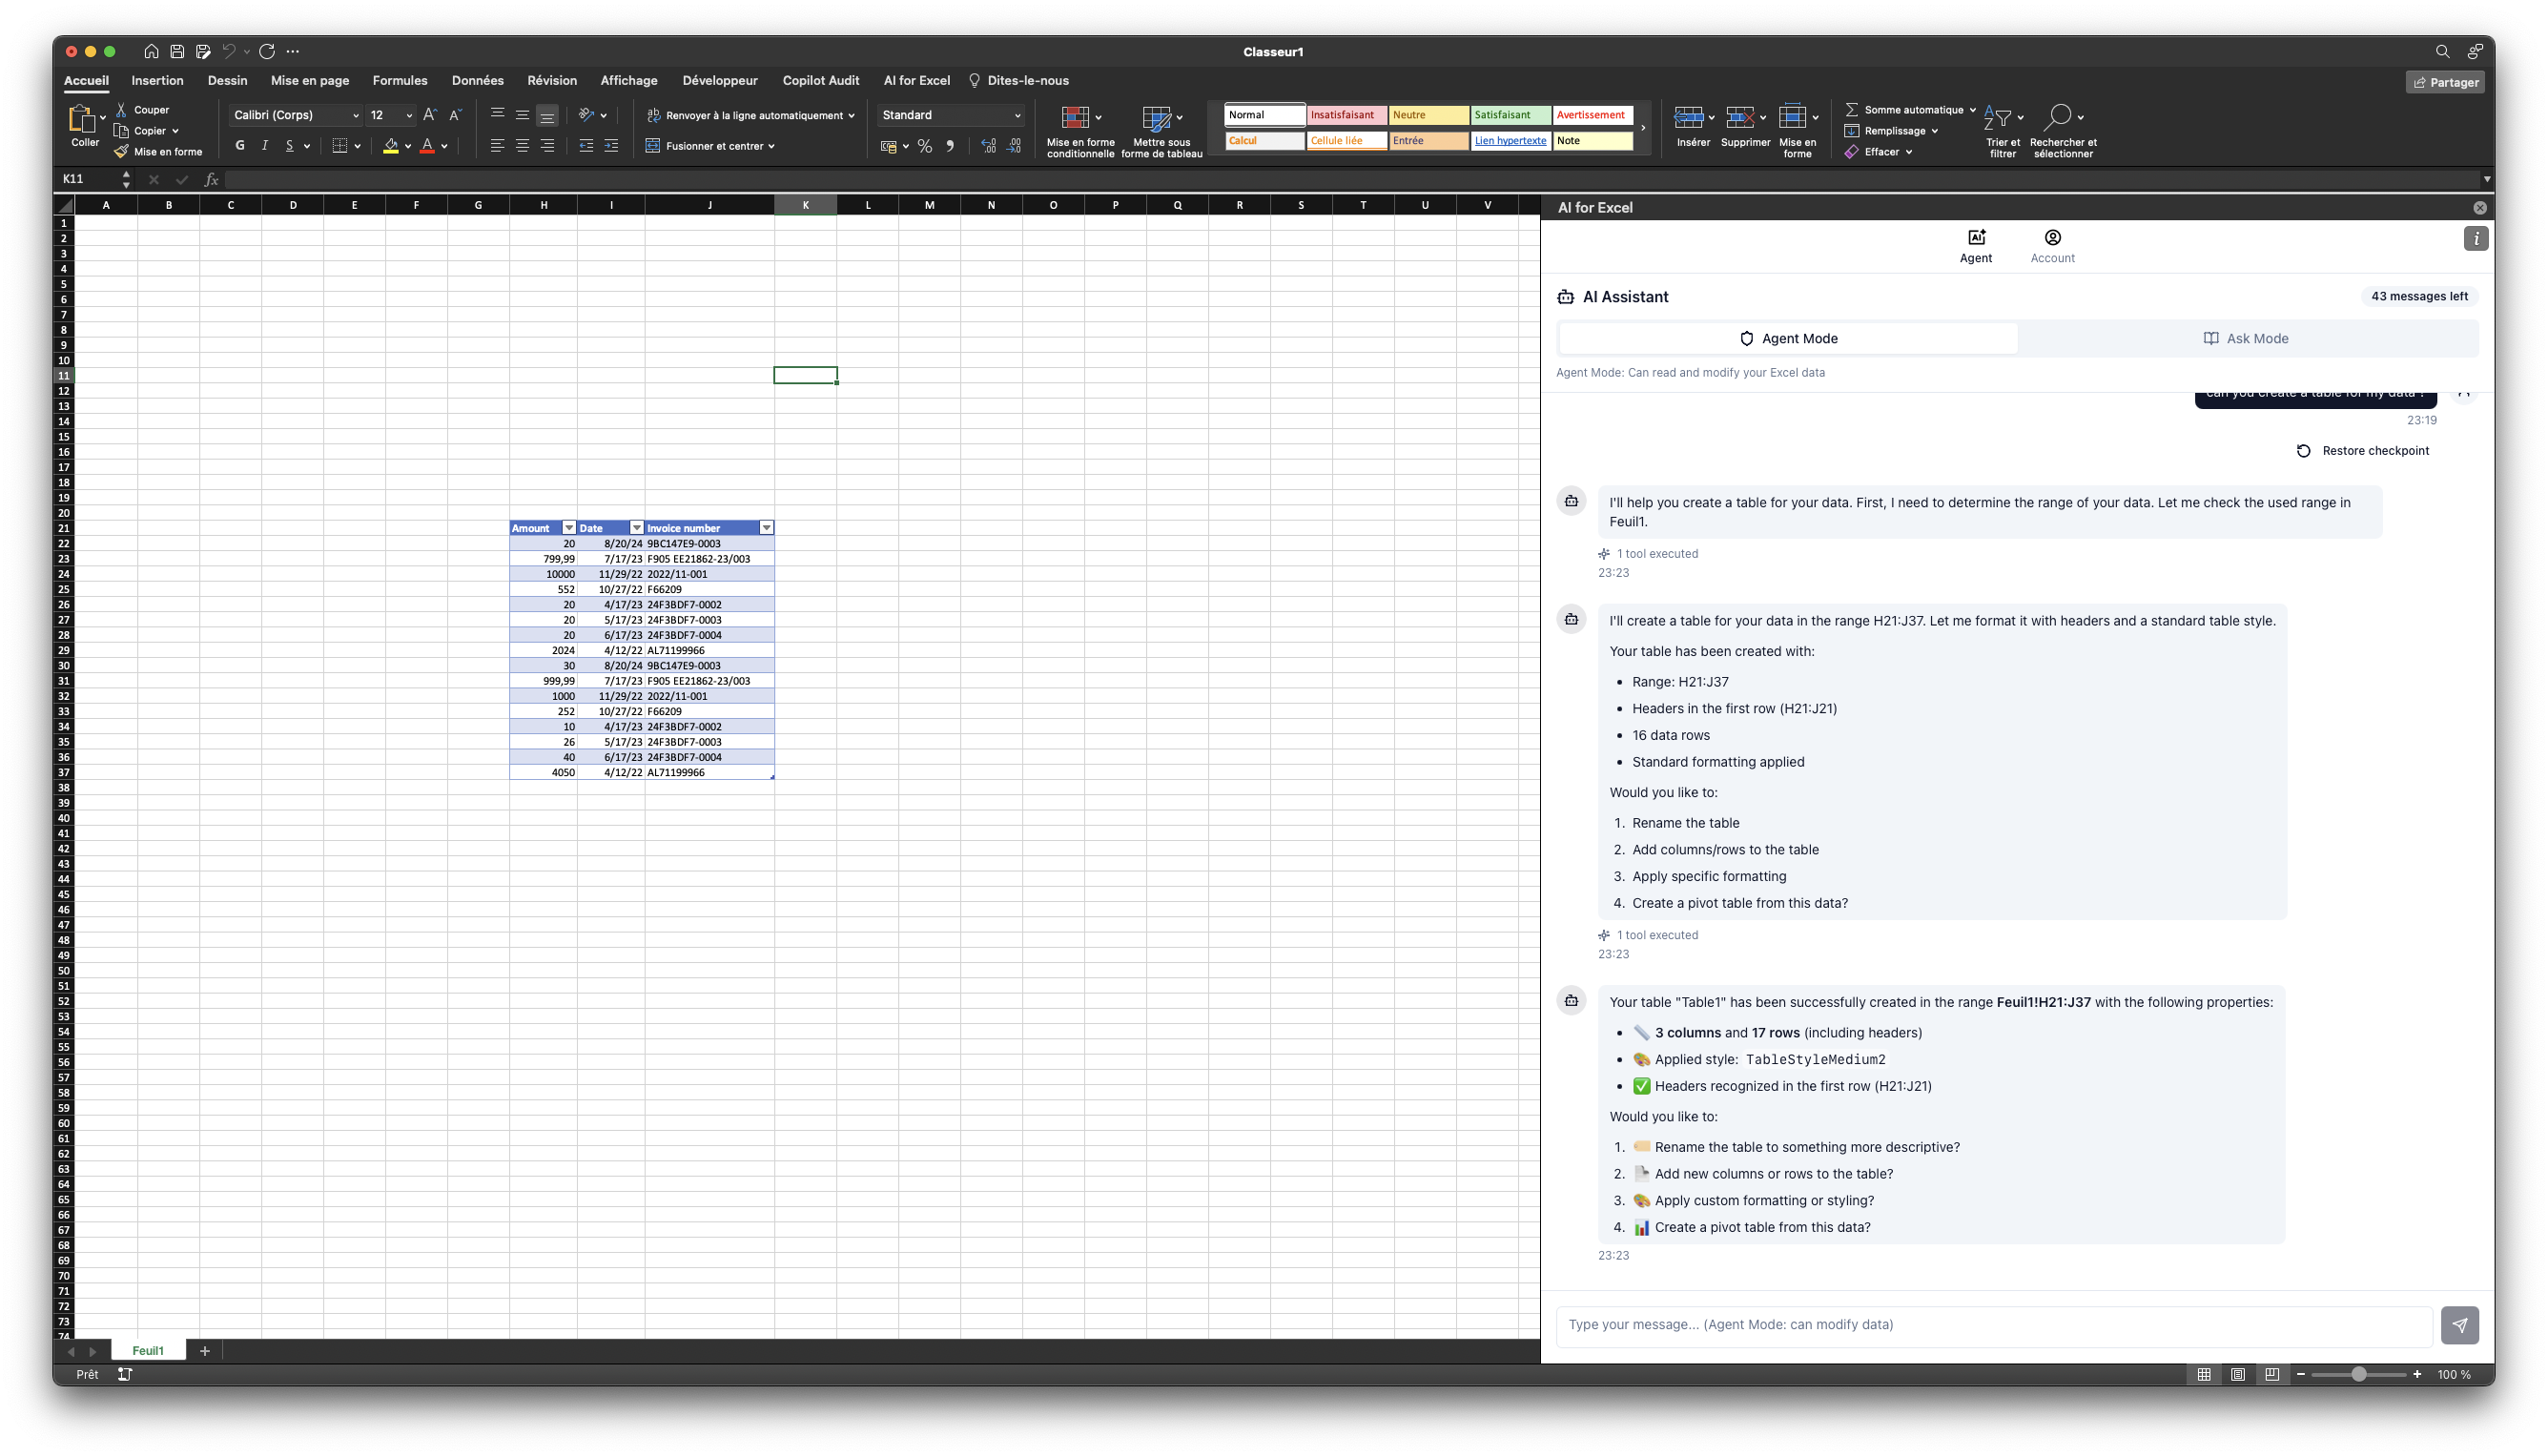Expand Somme automatique dropdown arrow
Image resolution: width=2548 pixels, height=1456 pixels.
1972,110
